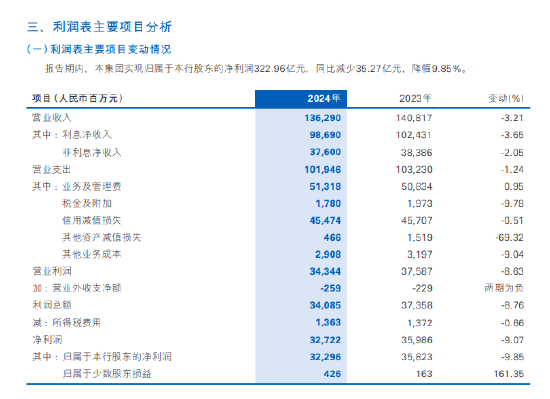This screenshot has height=399, width=550.
Task: Click the value 1,519
Action: (x=420, y=238)
